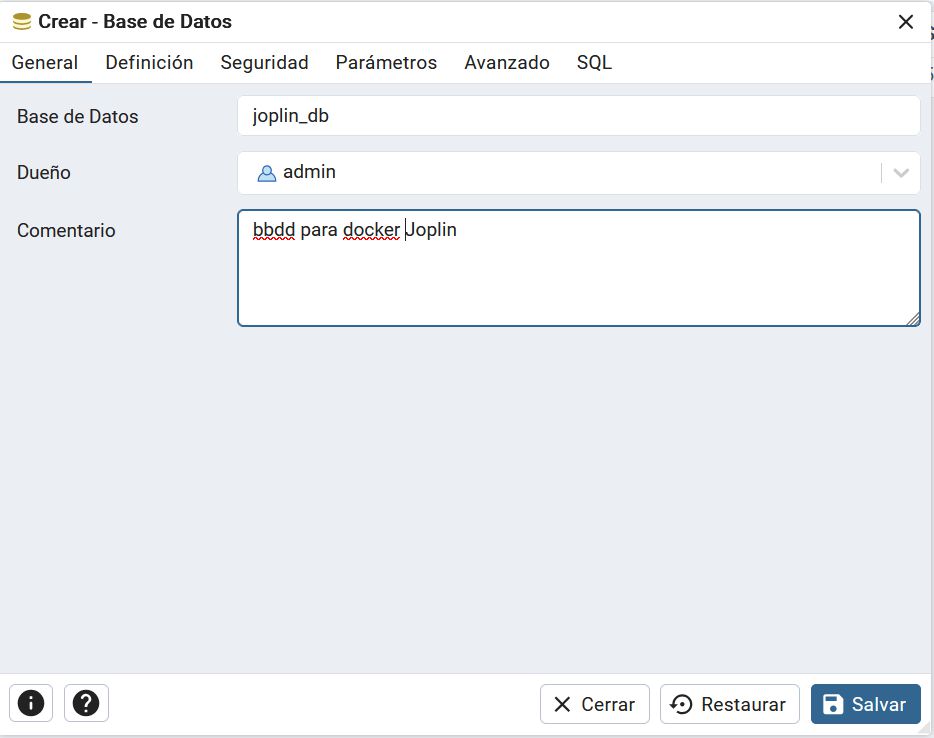Screen dimensions: 934x738
Task: Click the user icon beside admin
Action: pos(266,173)
